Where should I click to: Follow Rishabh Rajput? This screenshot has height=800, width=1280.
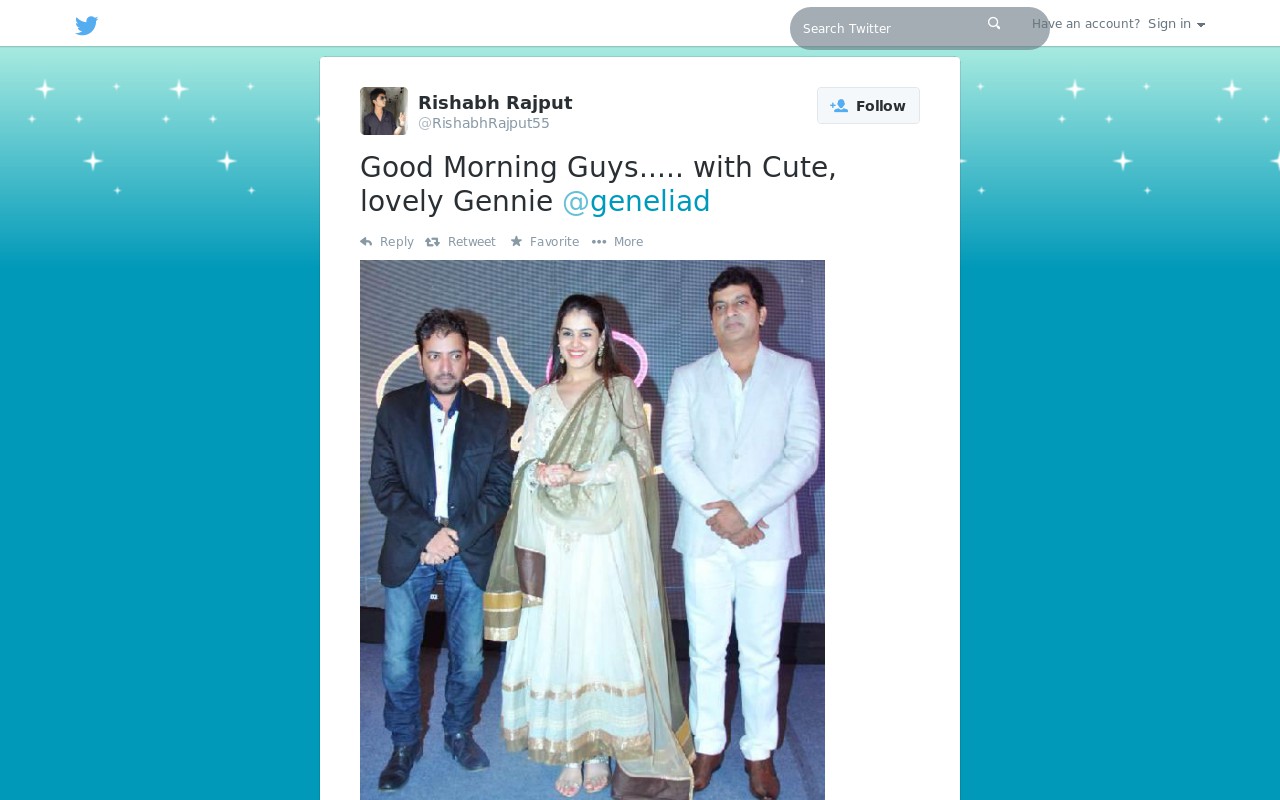coord(868,106)
